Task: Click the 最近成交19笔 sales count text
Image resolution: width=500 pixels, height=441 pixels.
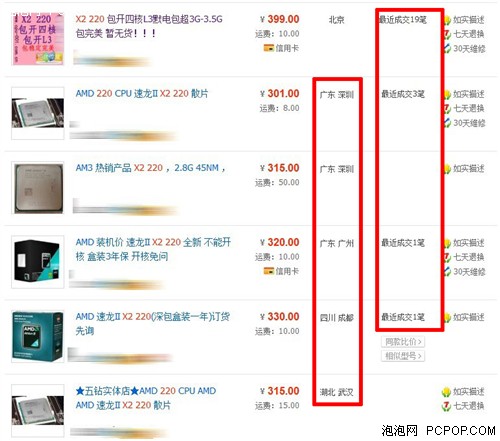Action: click(x=403, y=20)
